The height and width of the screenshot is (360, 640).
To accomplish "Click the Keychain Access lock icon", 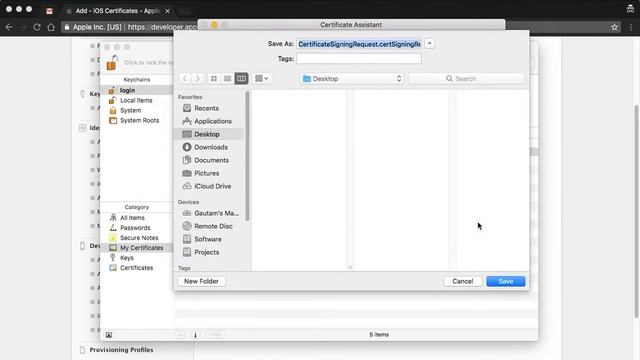I will coord(112,63).
